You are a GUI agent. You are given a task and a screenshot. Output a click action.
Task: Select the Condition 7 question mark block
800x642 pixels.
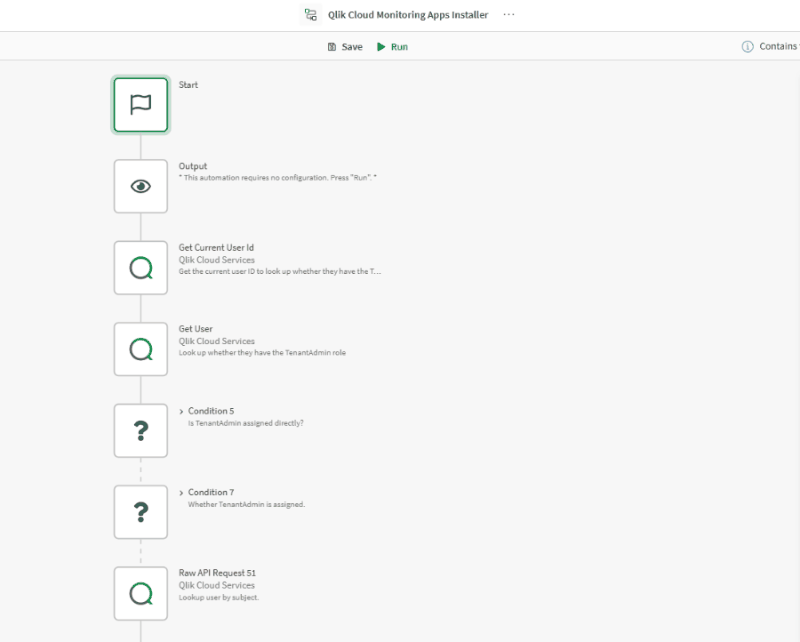click(141, 512)
